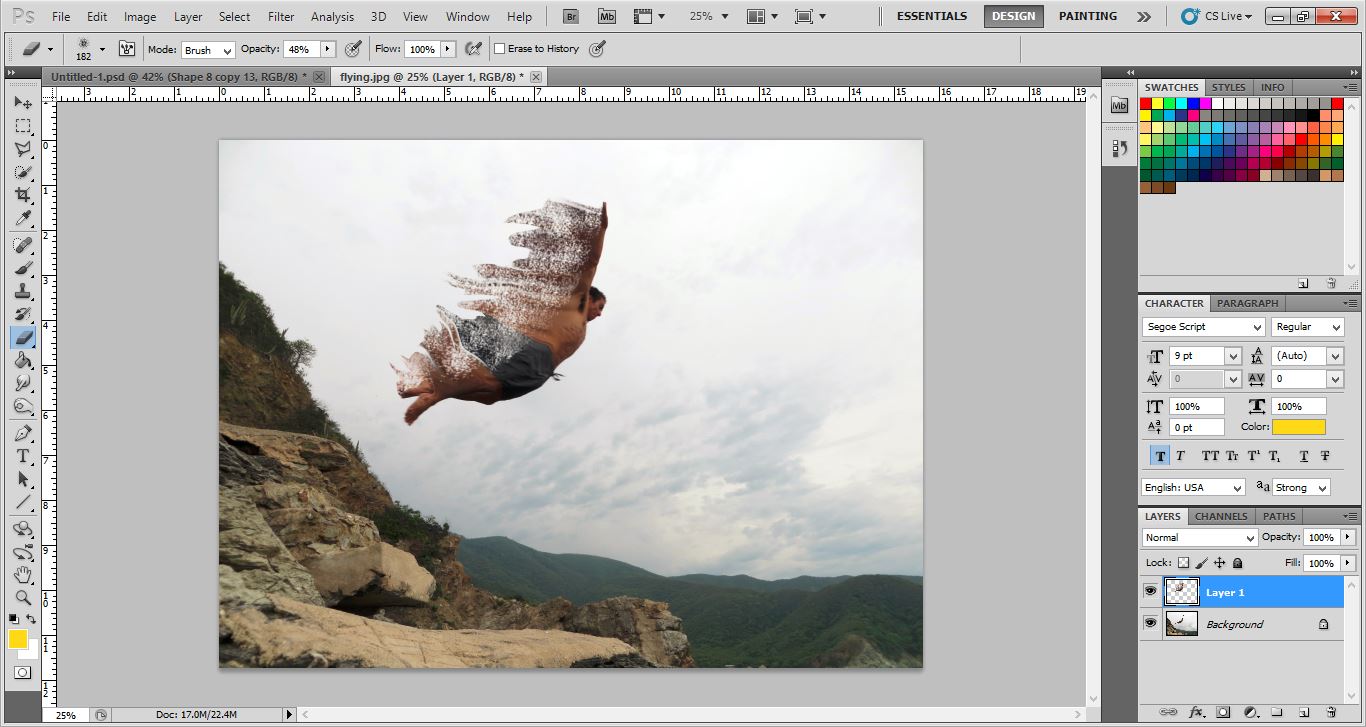Switch to the Channels tab

[x=1221, y=516]
